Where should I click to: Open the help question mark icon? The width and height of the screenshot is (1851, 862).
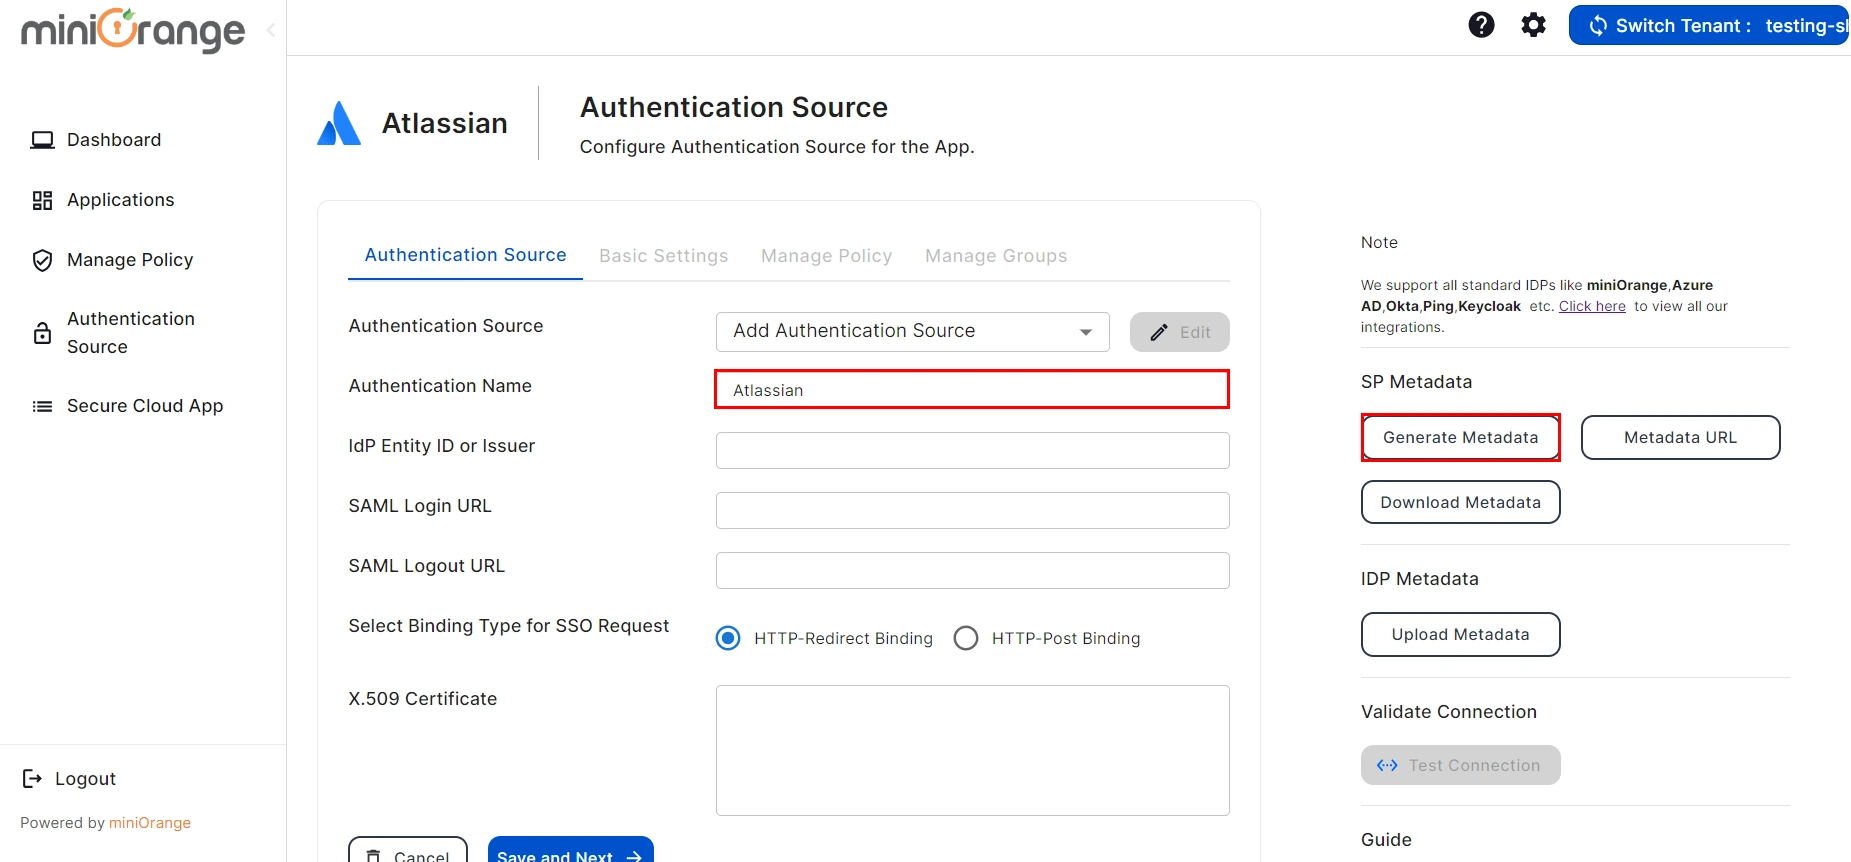click(1481, 25)
